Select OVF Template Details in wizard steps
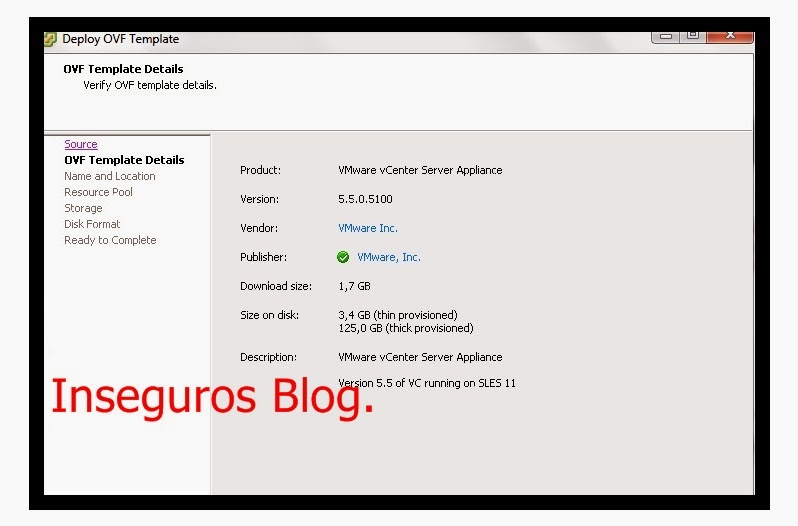The width and height of the screenshot is (798, 526). point(124,160)
